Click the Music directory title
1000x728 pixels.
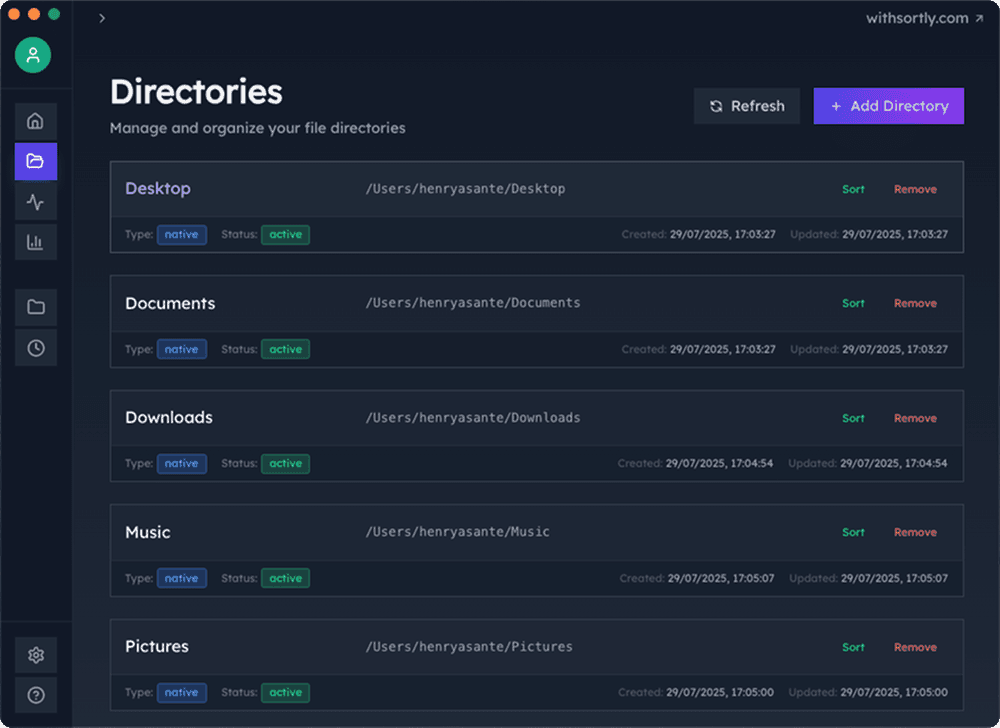point(147,532)
